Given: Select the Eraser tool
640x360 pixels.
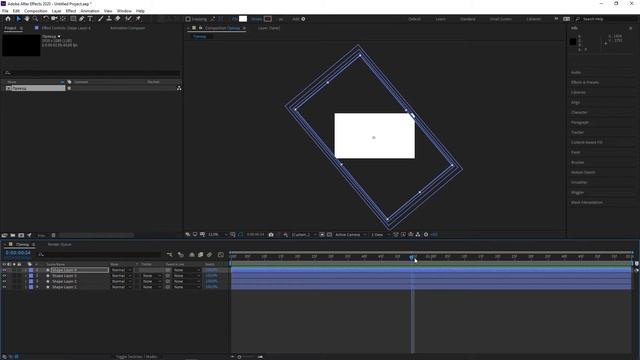Looking at the screenshot, I should pyautogui.click(x=118, y=19).
